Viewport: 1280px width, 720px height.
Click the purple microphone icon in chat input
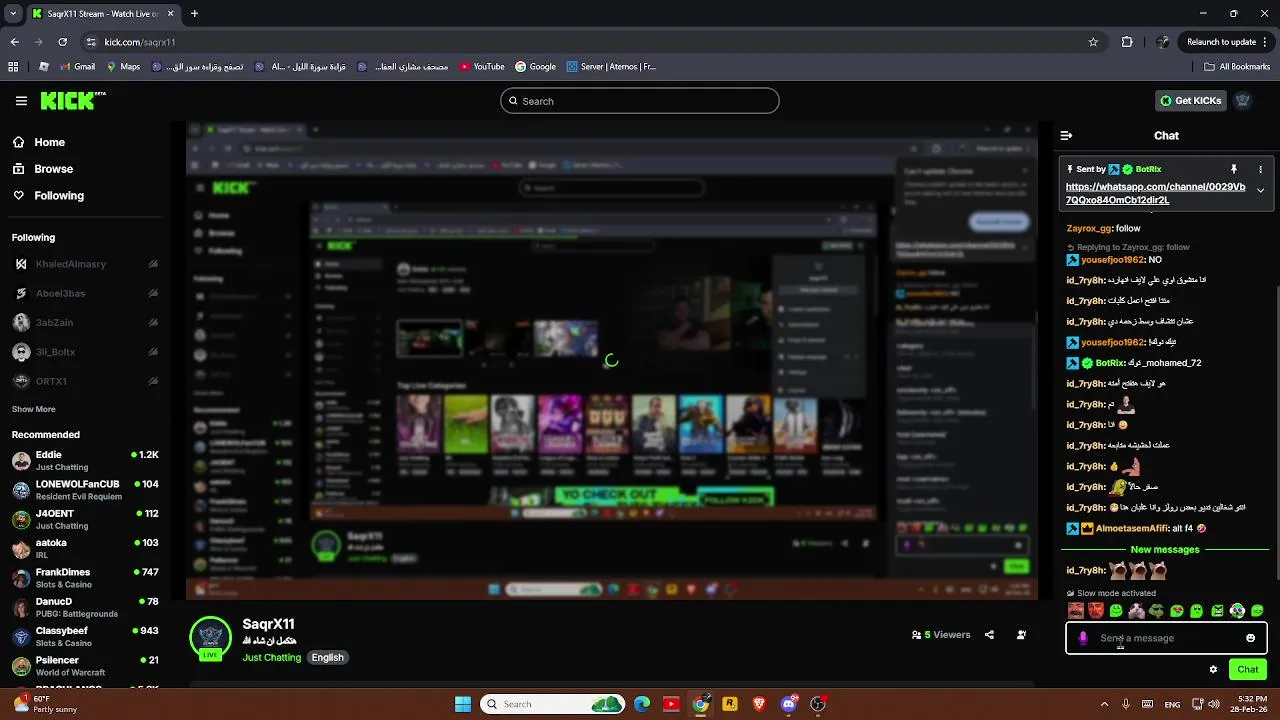coord(1083,638)
